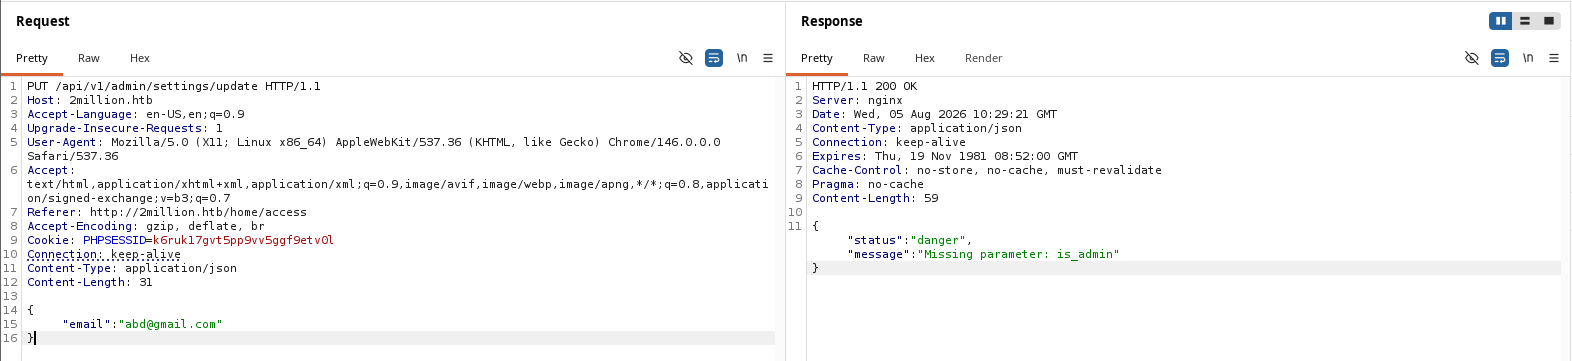Click the request Content-Type: application/json header
Image resolution: width=1572 pixels, height=361 pixels.
[x=132, y=268]
